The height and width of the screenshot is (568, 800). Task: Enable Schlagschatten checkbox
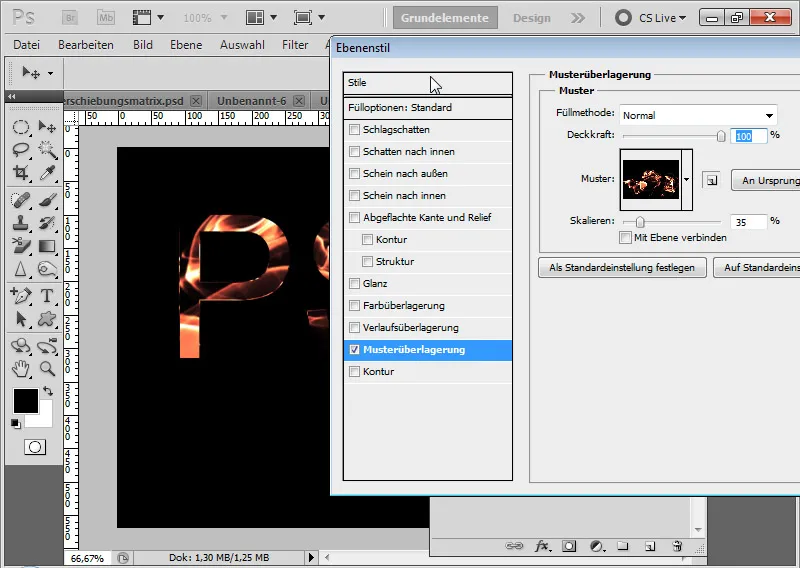tap(355, 130)
